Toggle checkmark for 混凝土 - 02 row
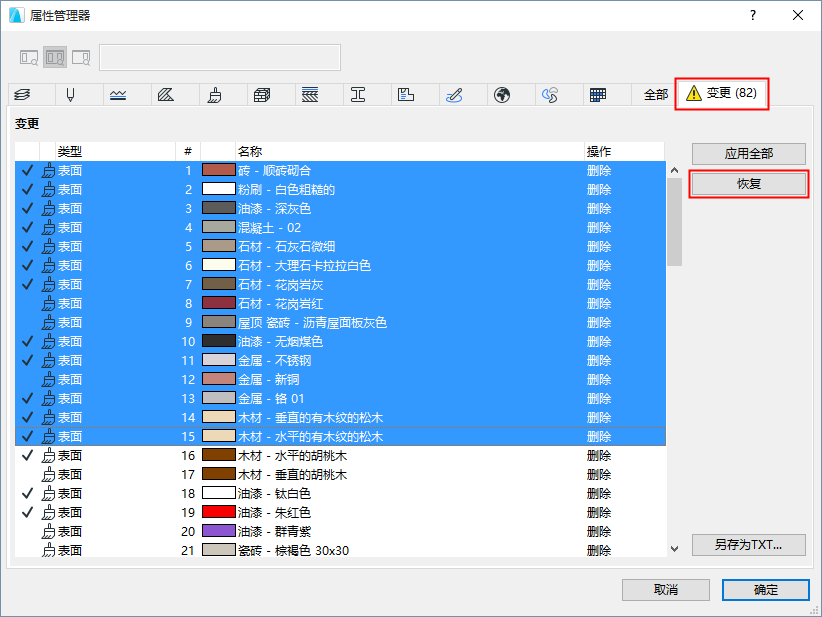The width and height of the screenshot is (822, 617). (x=27, y=228)
